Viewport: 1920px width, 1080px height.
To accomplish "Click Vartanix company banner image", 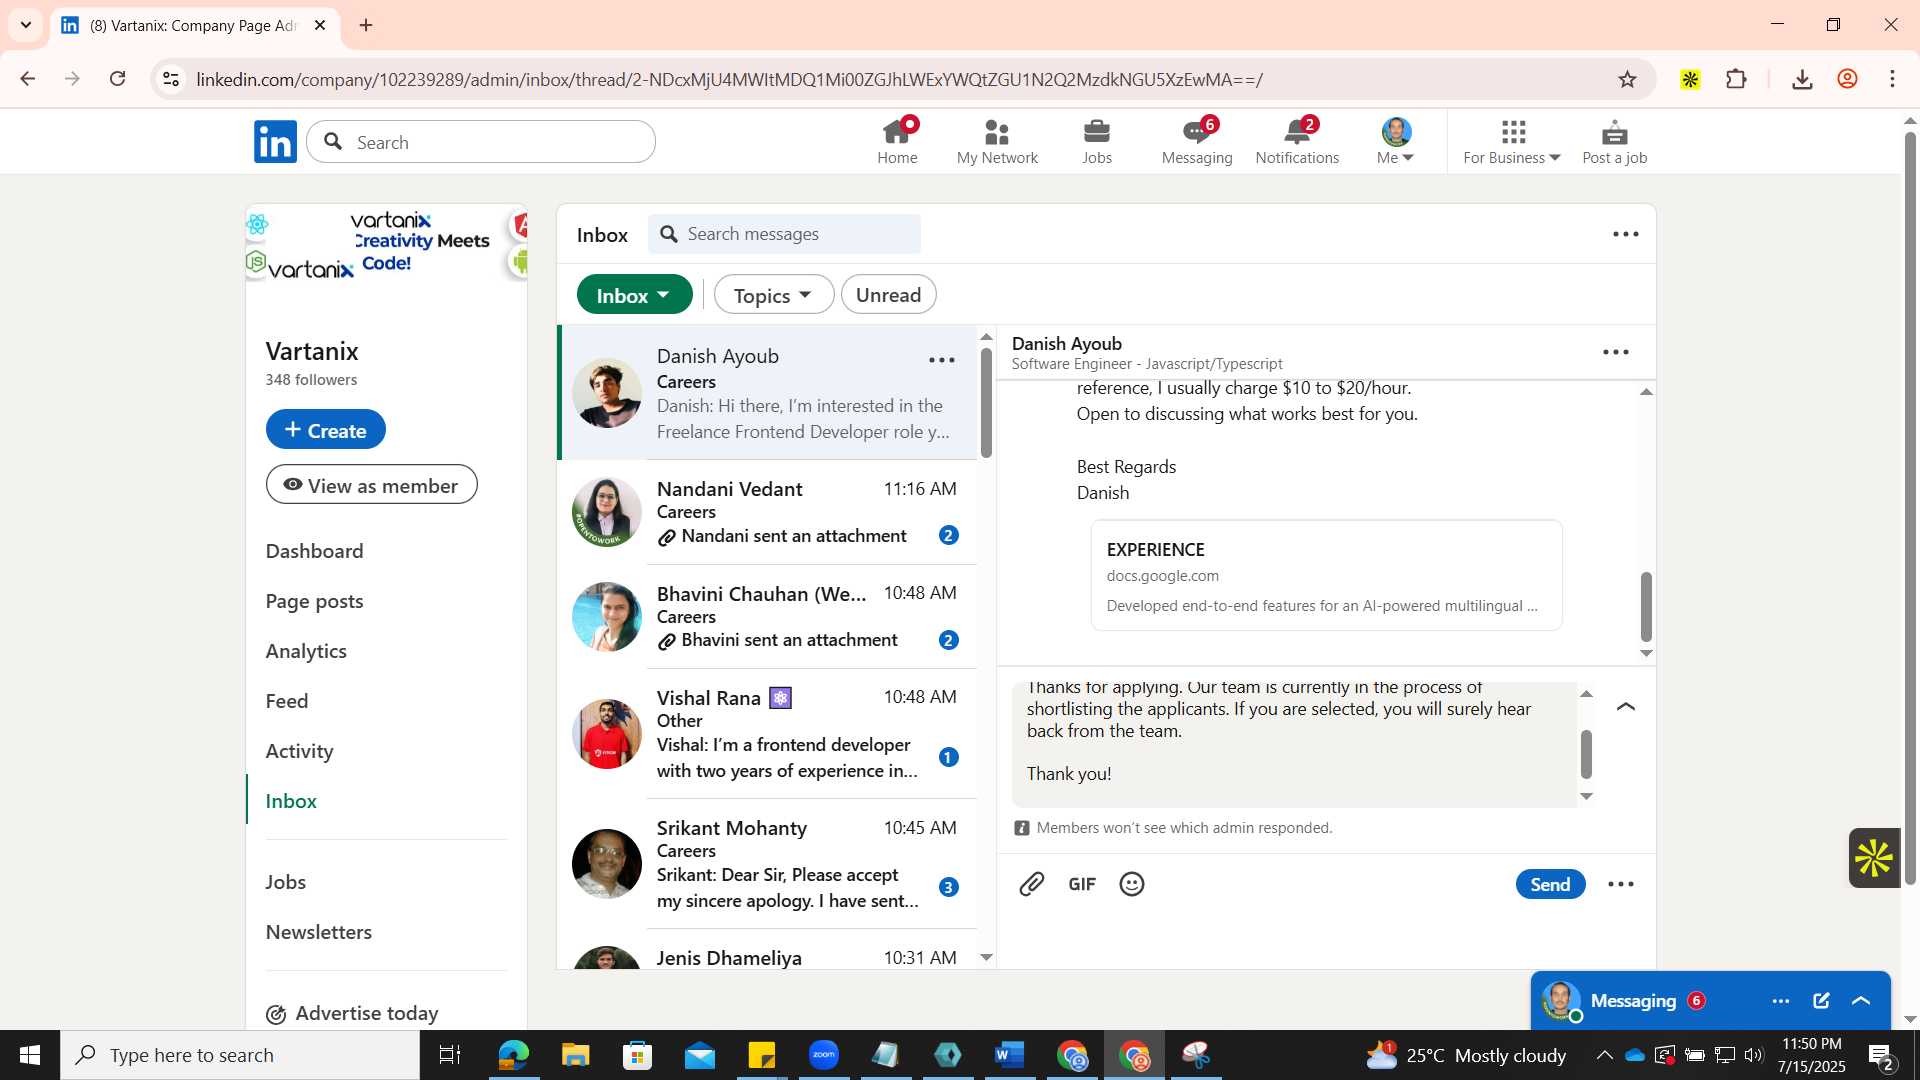I will 386,244.
